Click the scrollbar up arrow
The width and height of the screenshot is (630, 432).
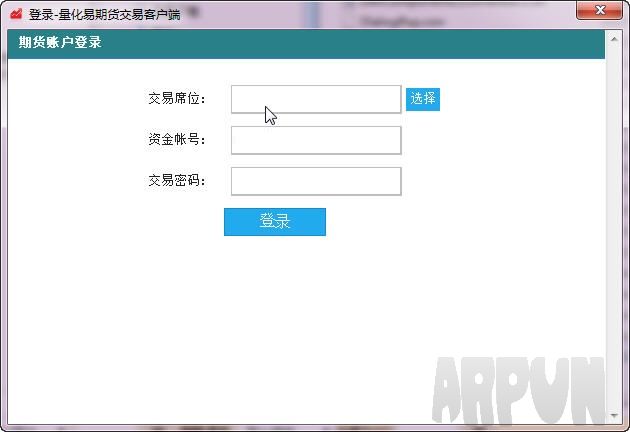coord(614,39)
